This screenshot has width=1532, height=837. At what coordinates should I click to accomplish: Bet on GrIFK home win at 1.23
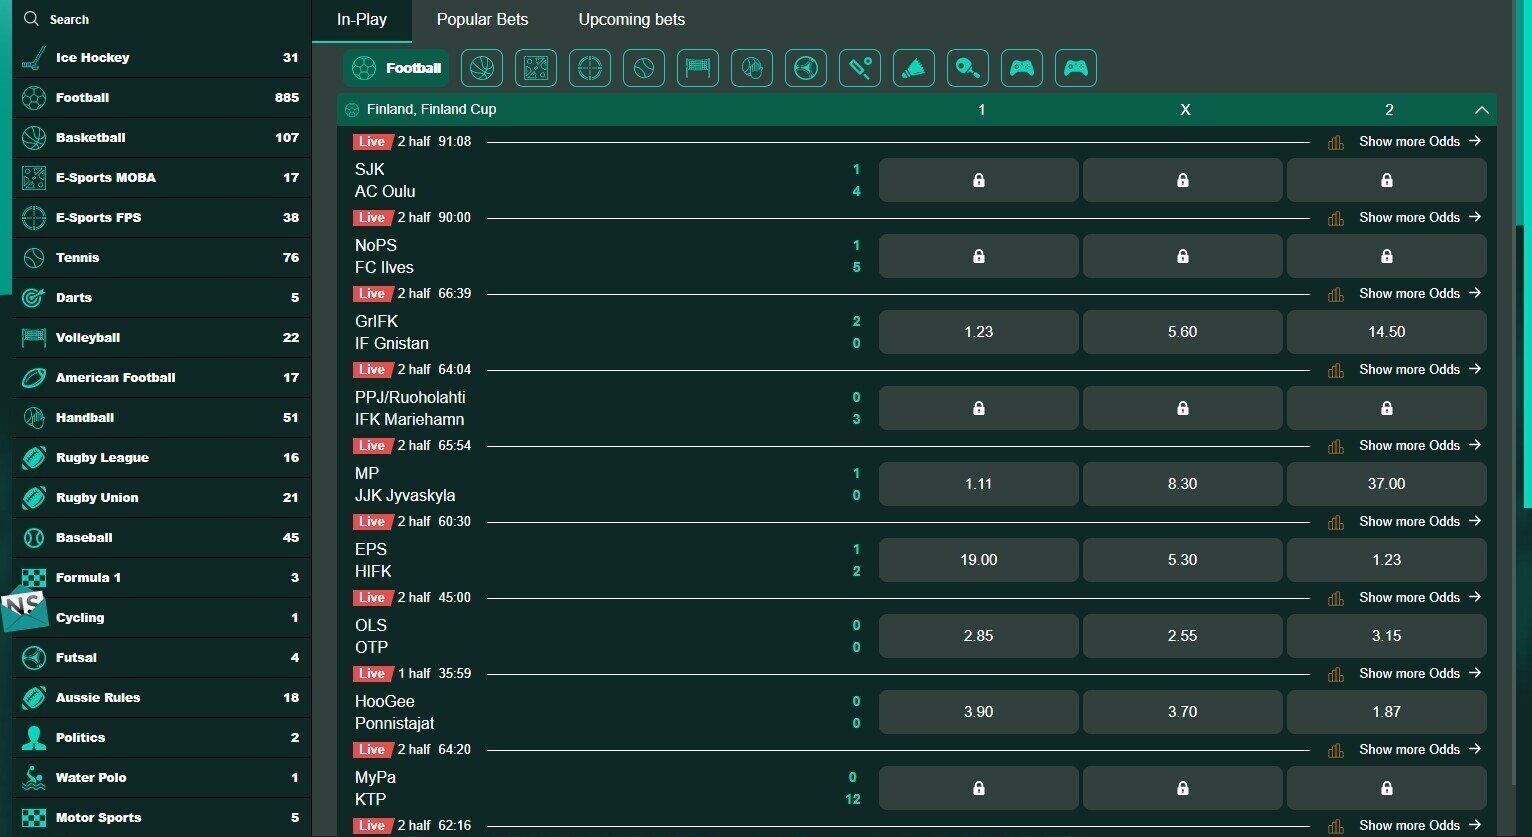(x=979, y=332)
